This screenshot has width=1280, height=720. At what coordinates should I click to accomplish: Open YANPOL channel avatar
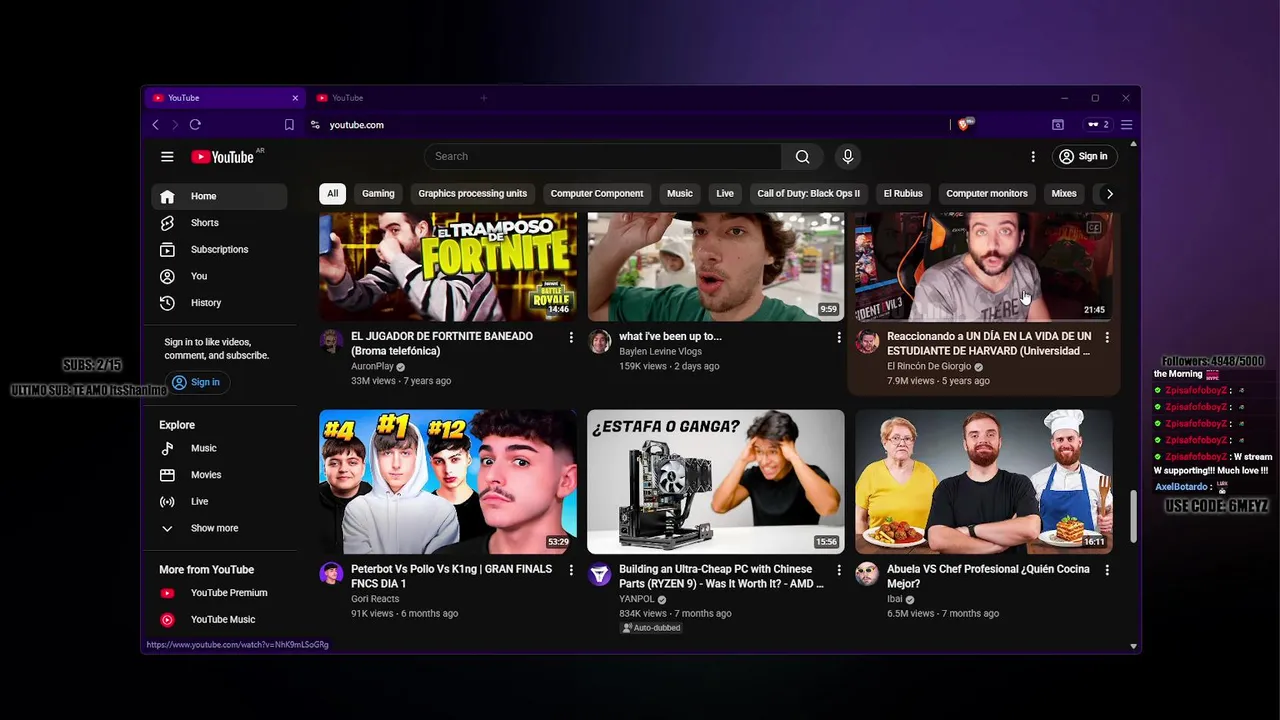pos(599,574)
